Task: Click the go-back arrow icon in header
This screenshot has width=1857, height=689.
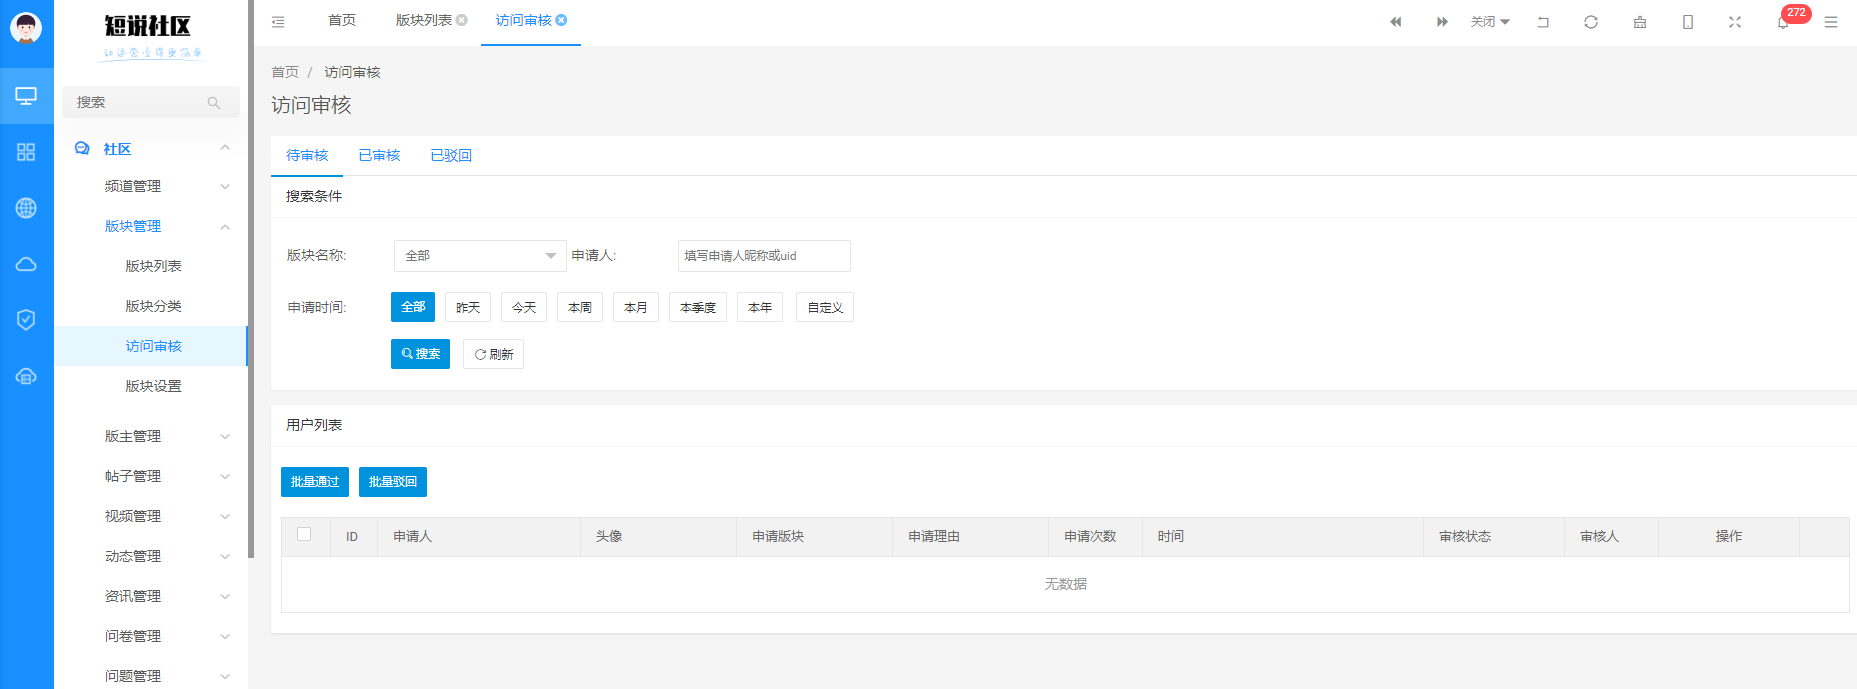Action: [x=1543, y=21]
